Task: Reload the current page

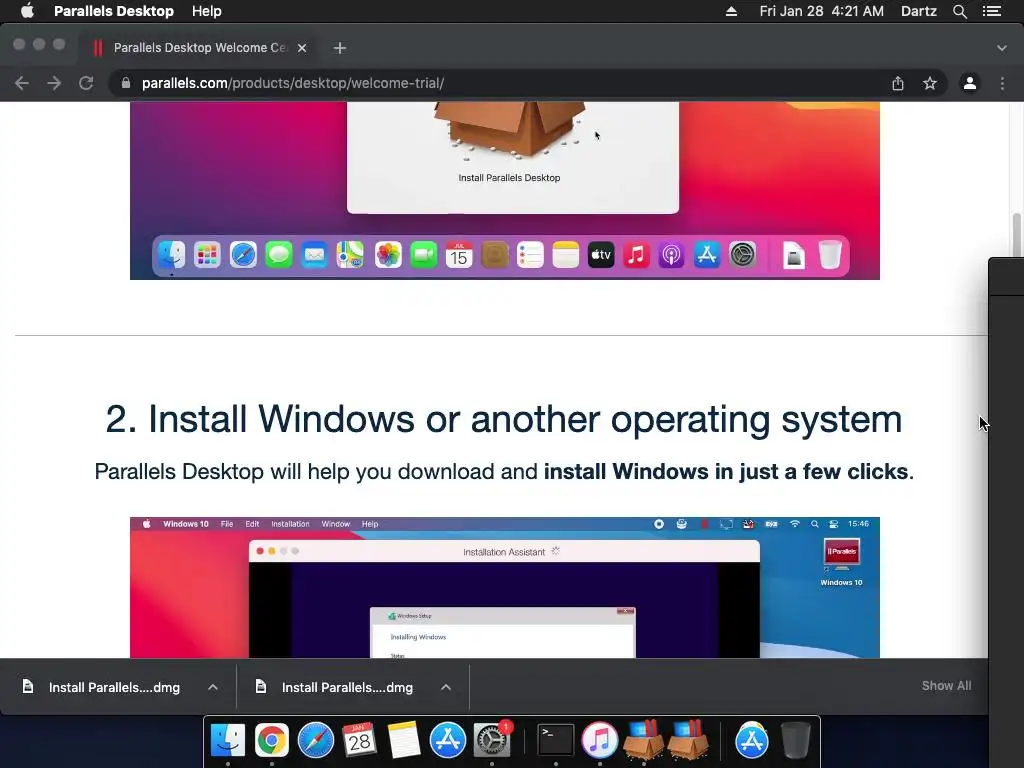Action: point(86,83)
